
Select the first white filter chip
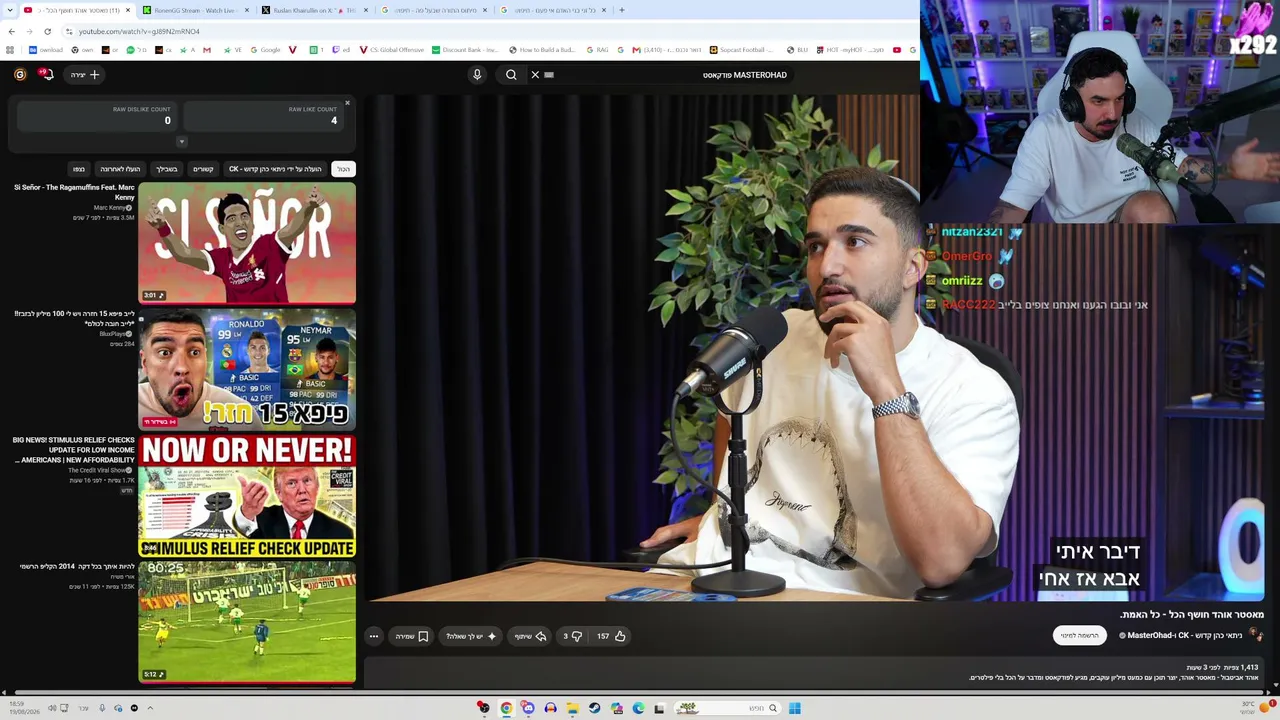click(343, 169)
